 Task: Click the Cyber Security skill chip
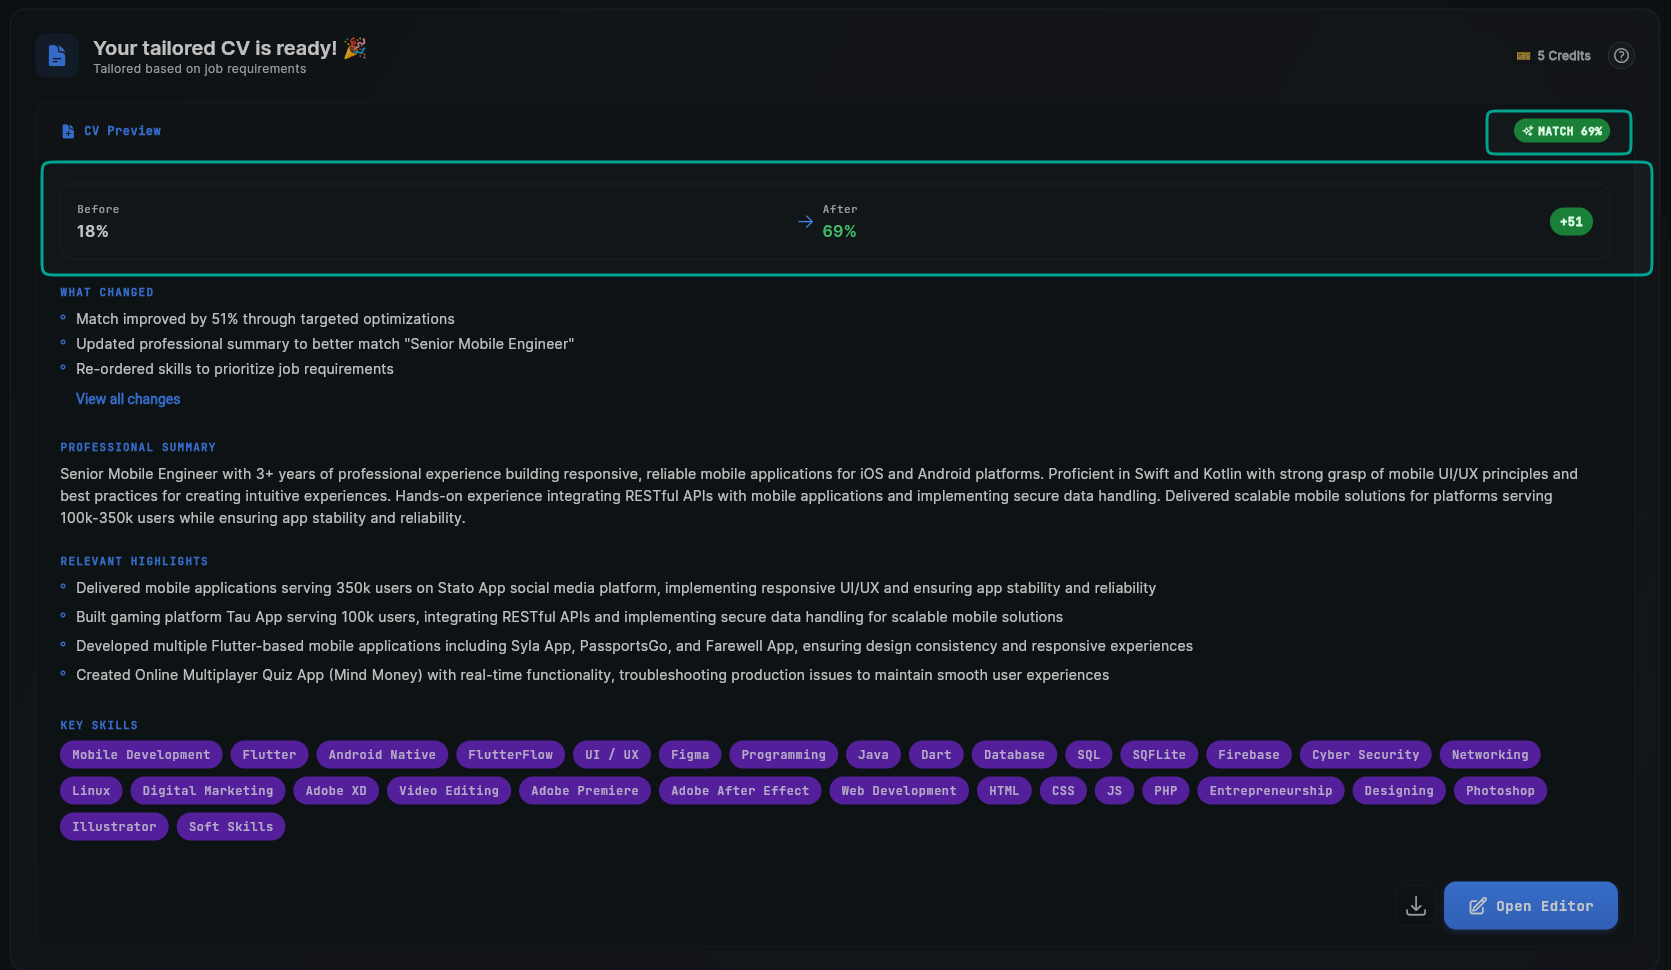1365,755
